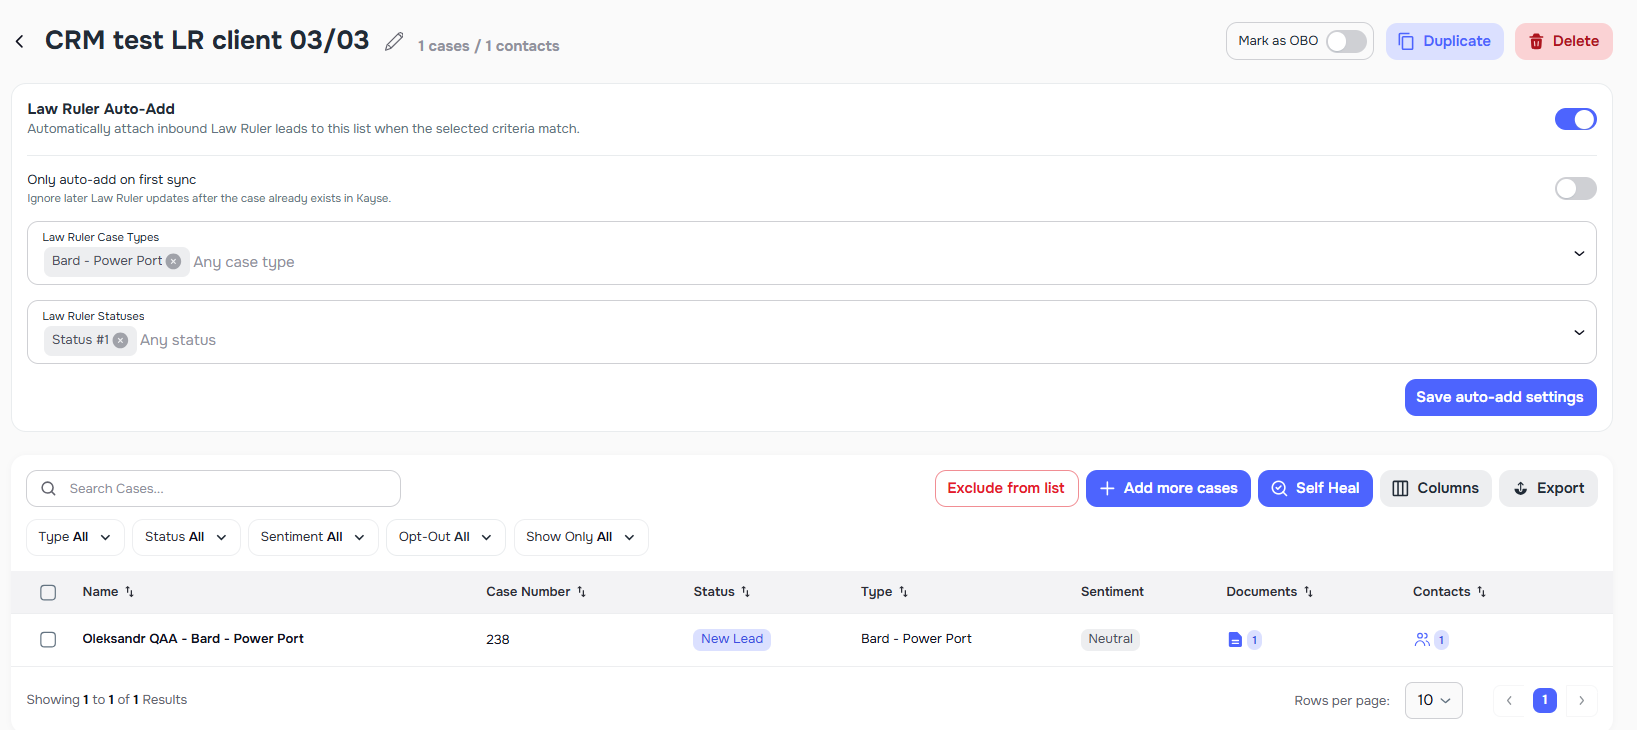Open the Sentiment All filter
This screenshot has width=1637, height=730.
[x=312, y=537]
